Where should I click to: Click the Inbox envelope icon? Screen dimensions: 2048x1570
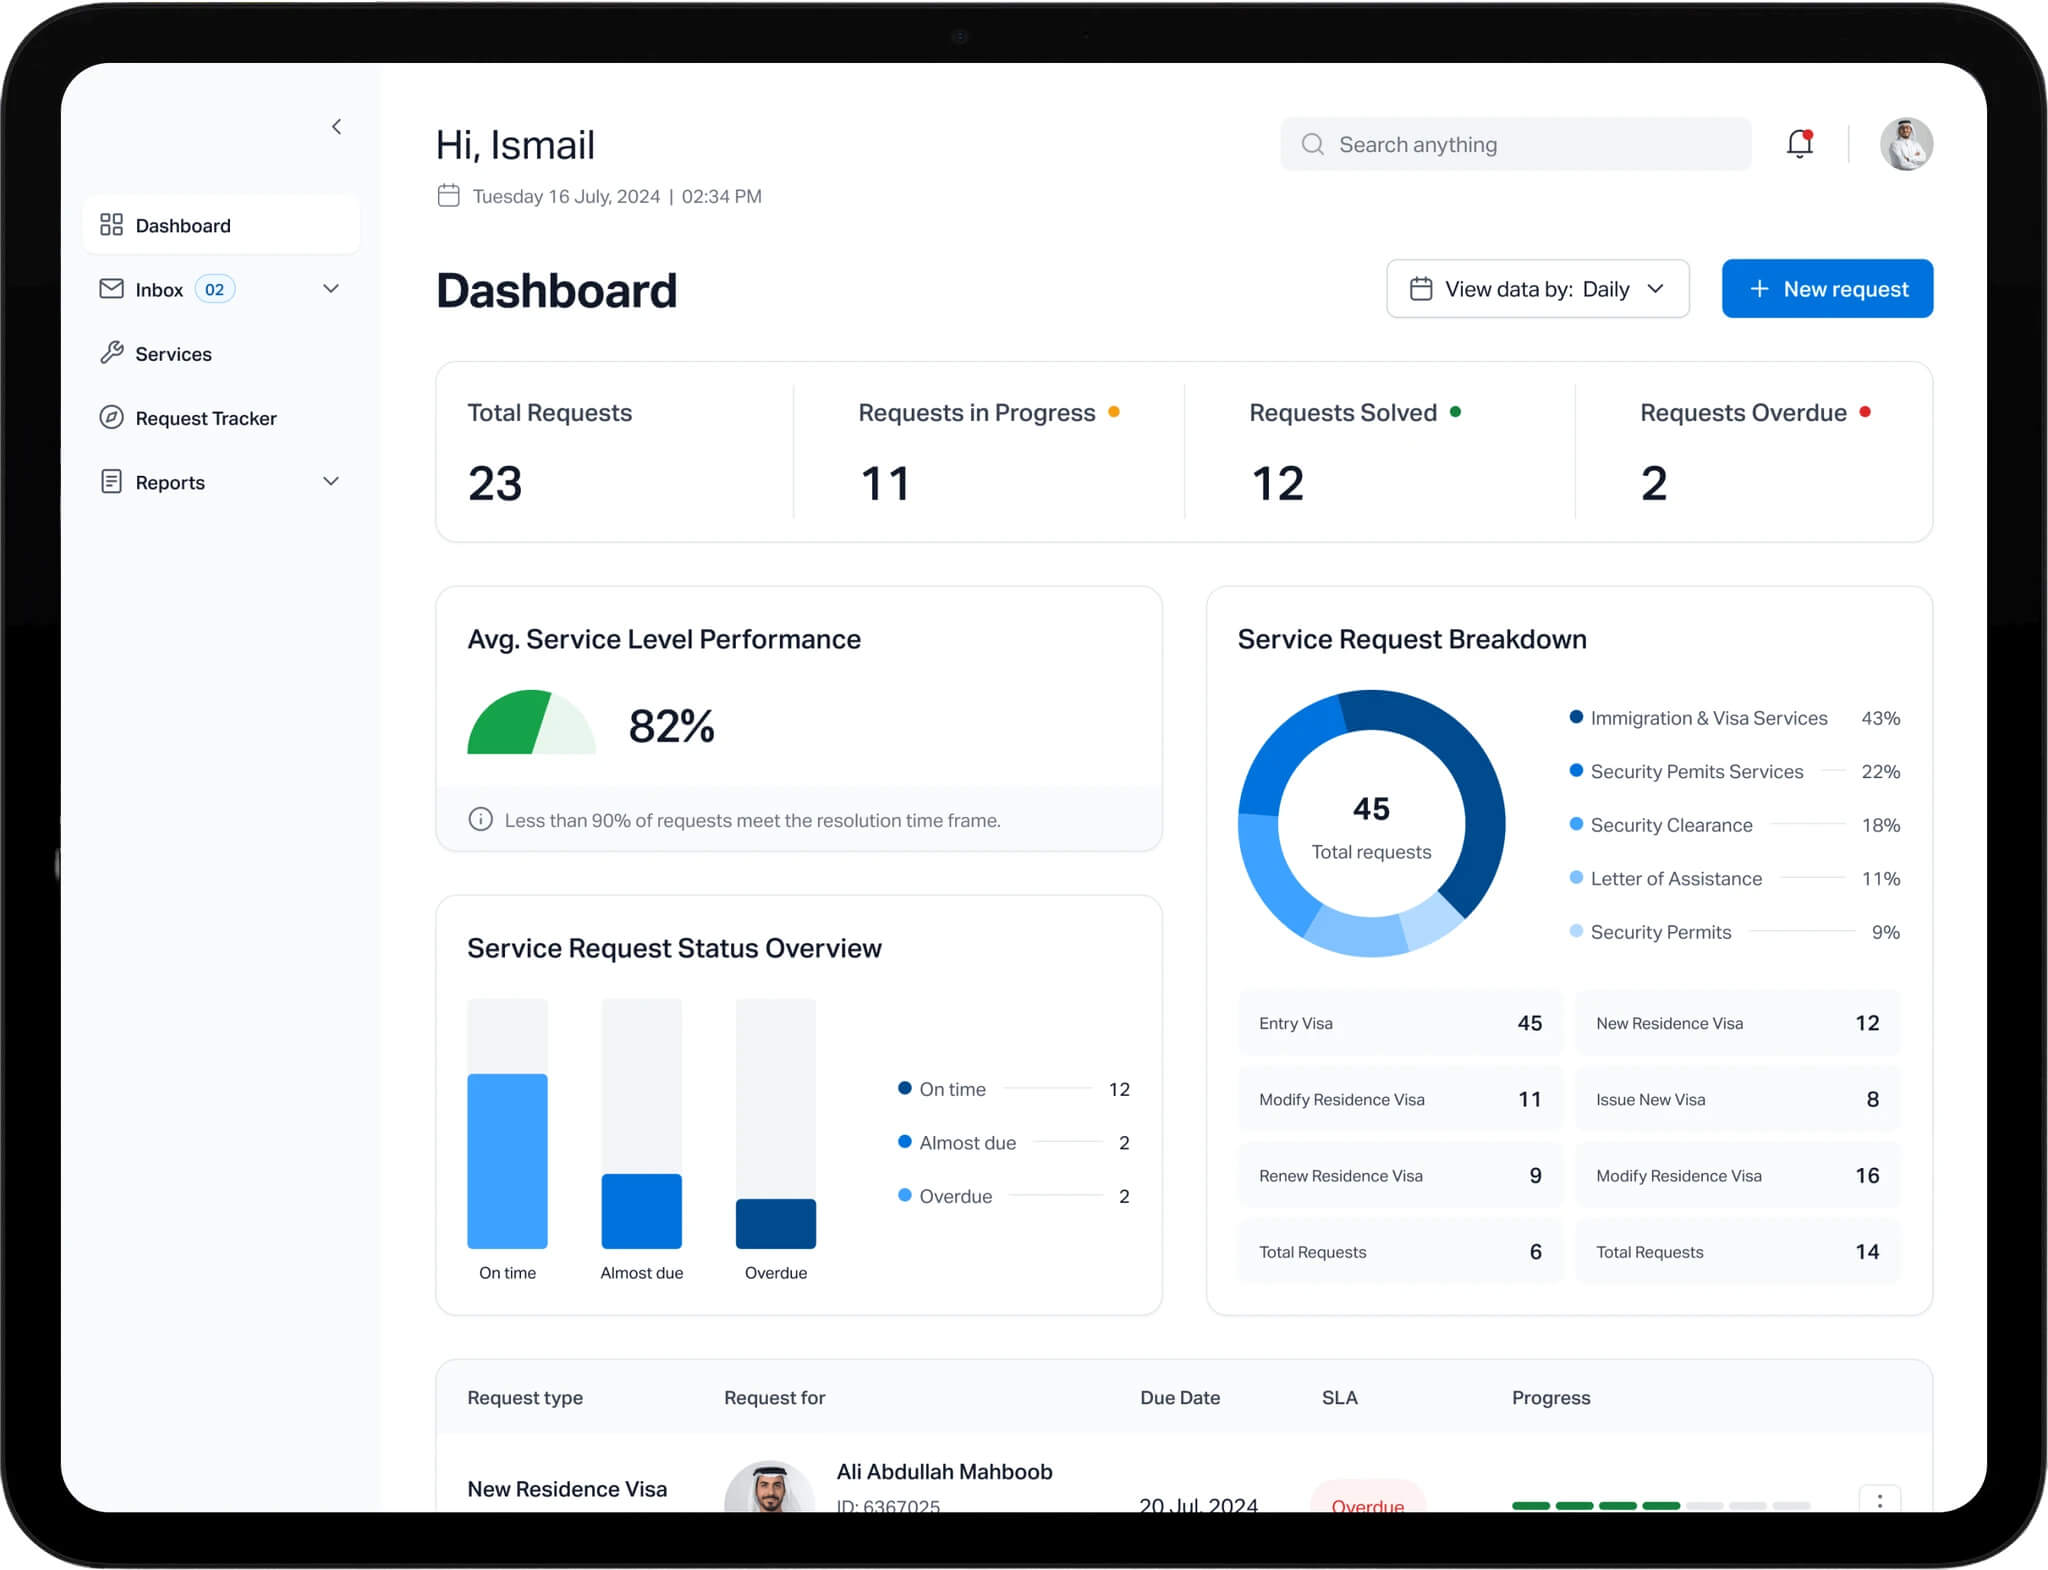[x=111, y=289]
